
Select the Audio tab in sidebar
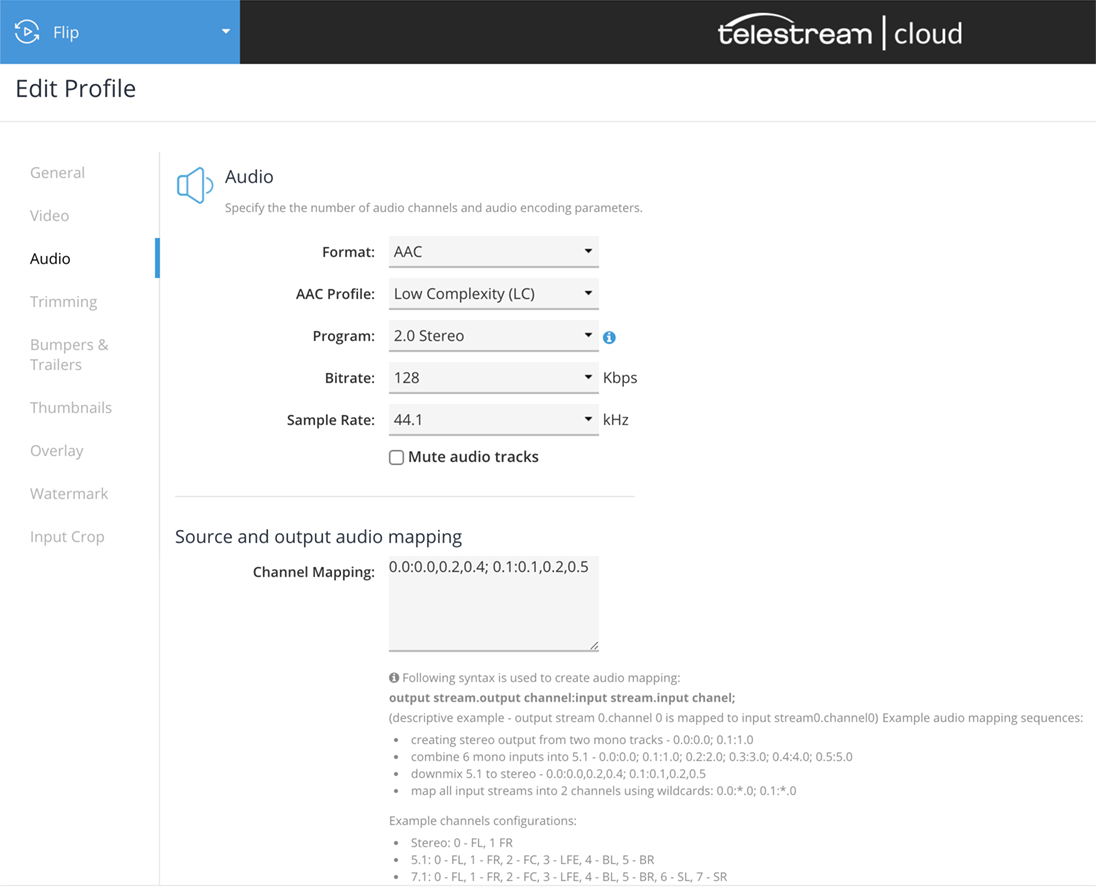click(50, 259)
